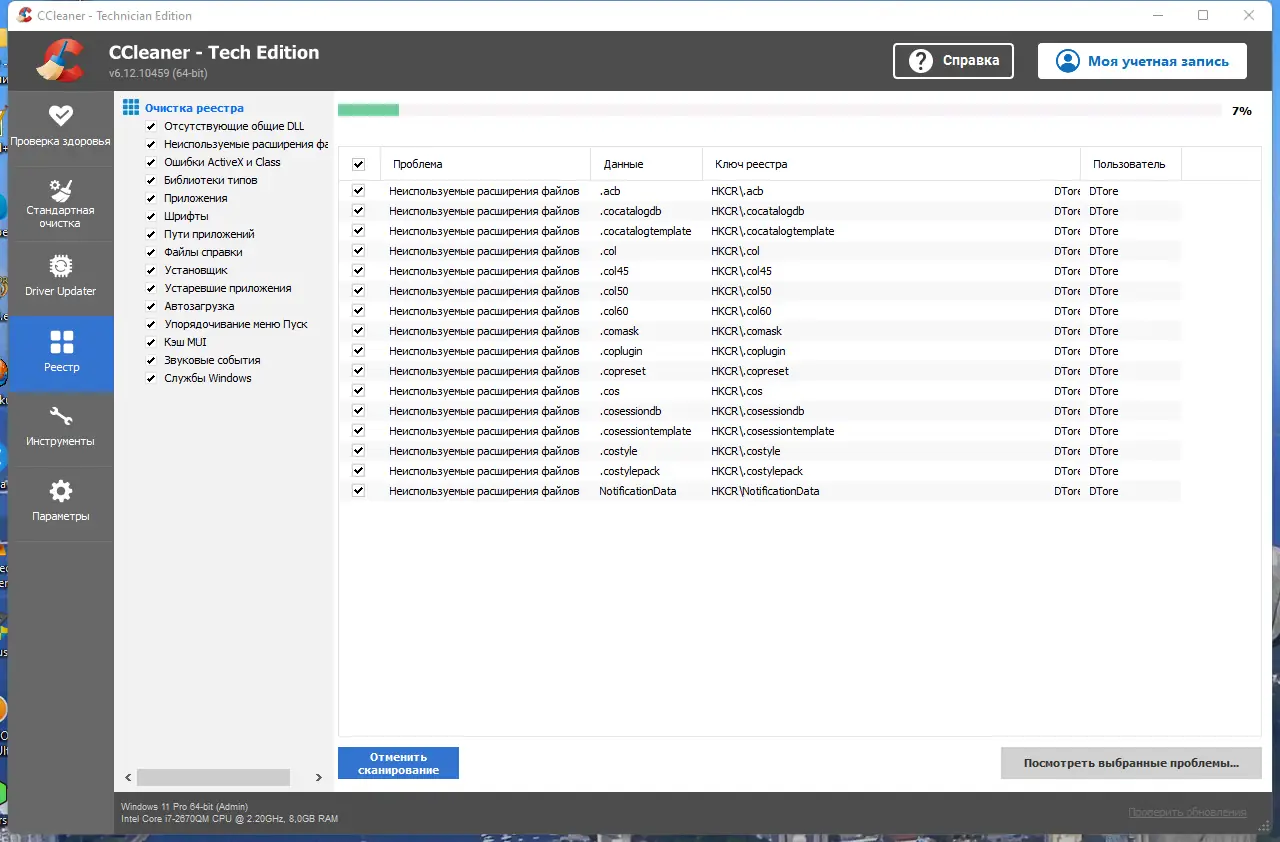Click the right scroll arrow below the list
This screenshot has height=842, width=1280.
[x=318, y=776]
